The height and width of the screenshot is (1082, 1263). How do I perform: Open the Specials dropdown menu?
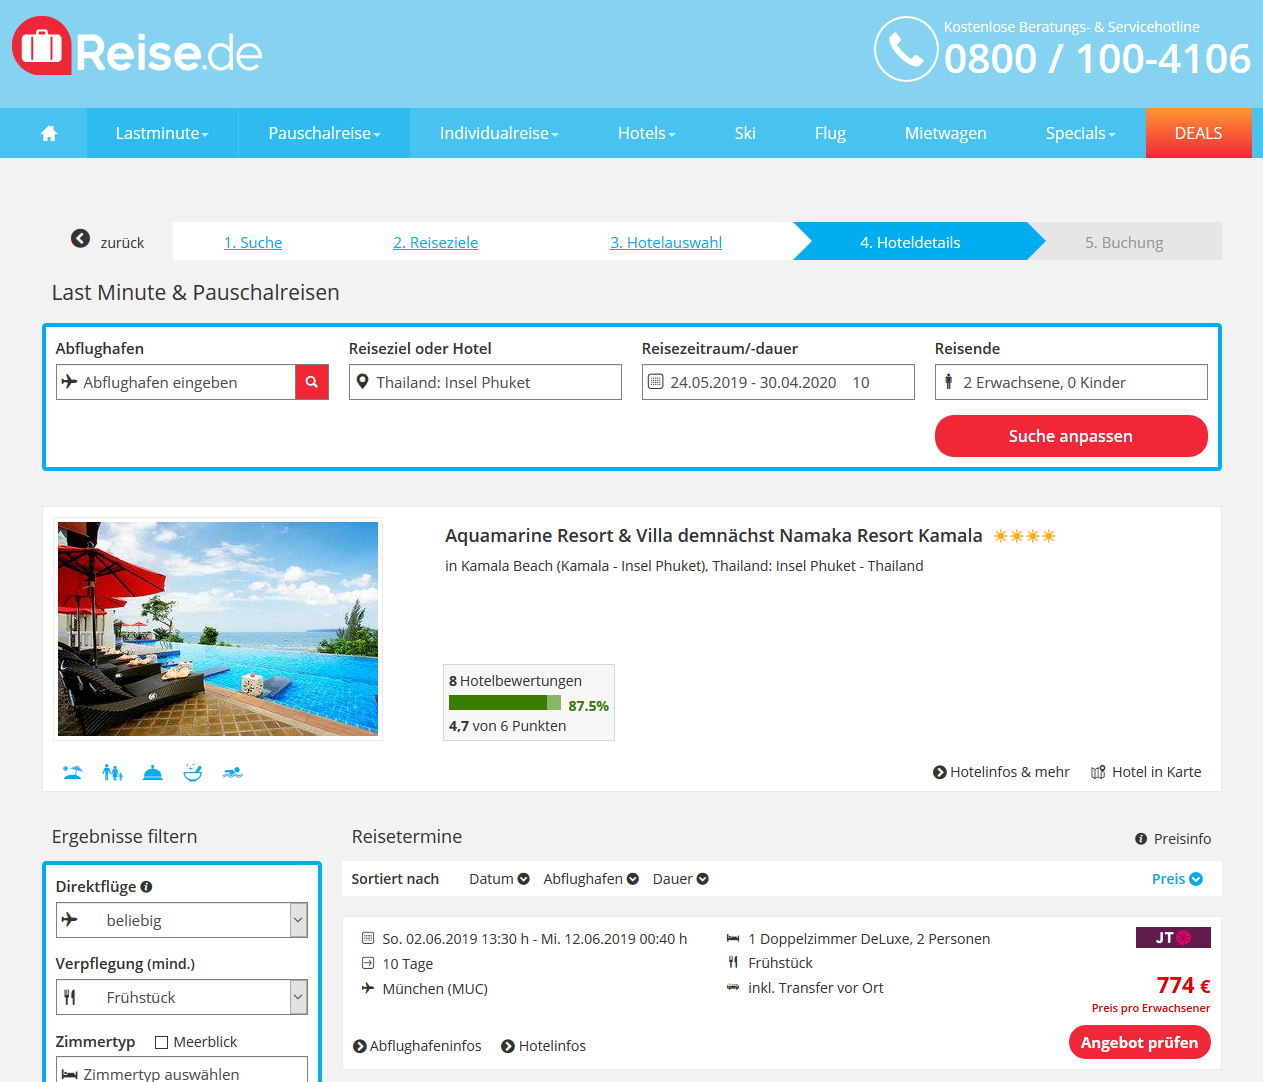[x=1080, y=133]
